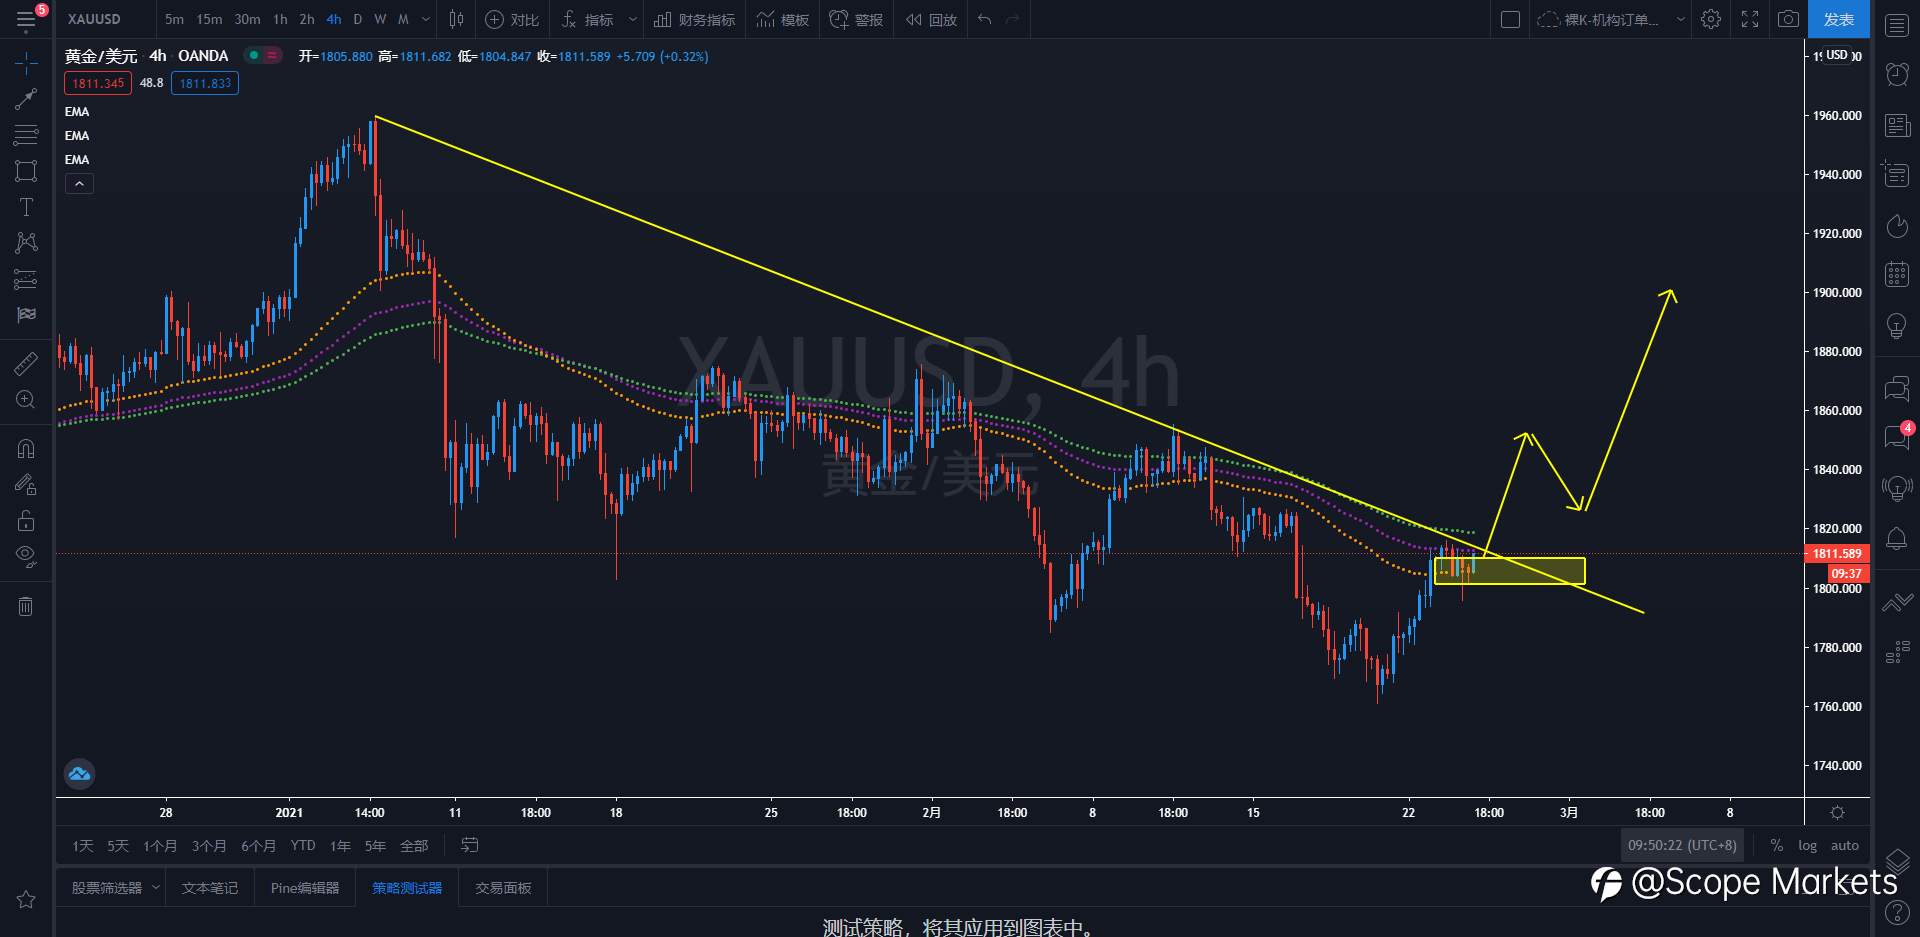Toggle auto scale
Screen dimensions: 1920x937
pyautogui.click(x=1845, y=846)
